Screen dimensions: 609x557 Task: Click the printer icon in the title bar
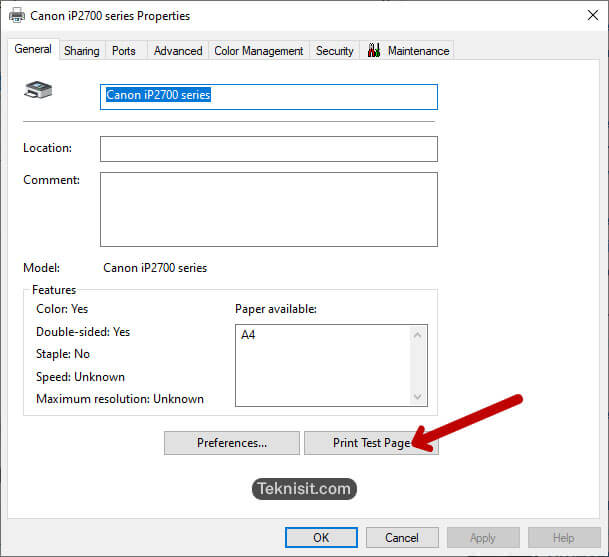click(17, 16)
